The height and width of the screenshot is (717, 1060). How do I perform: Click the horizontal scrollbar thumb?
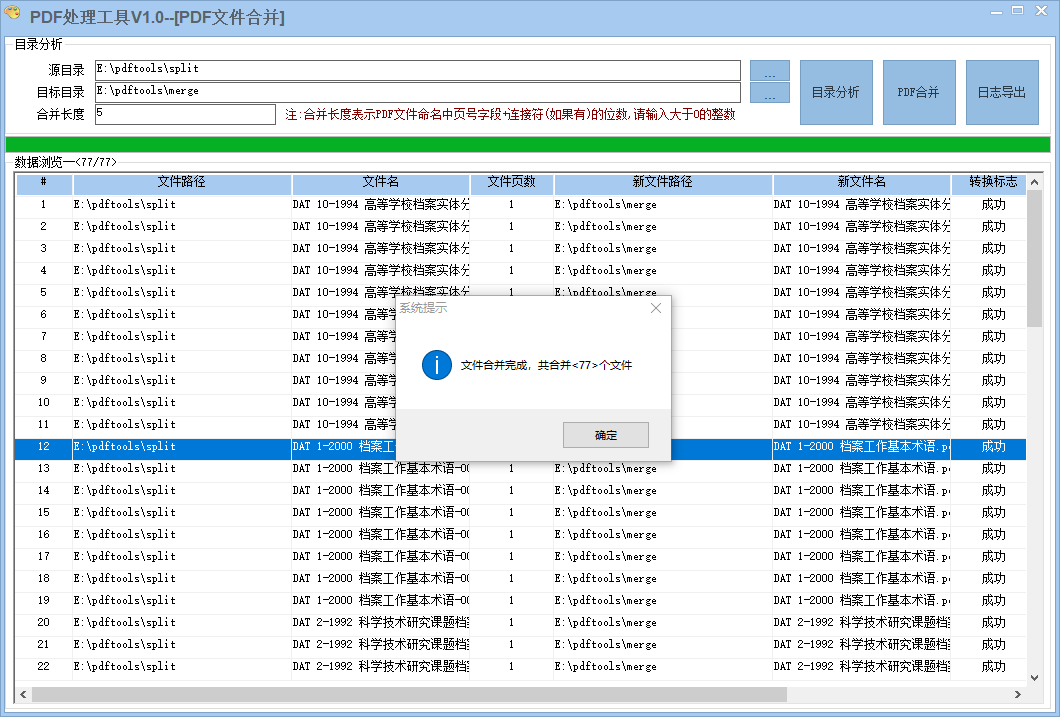[x=409, y=694]
